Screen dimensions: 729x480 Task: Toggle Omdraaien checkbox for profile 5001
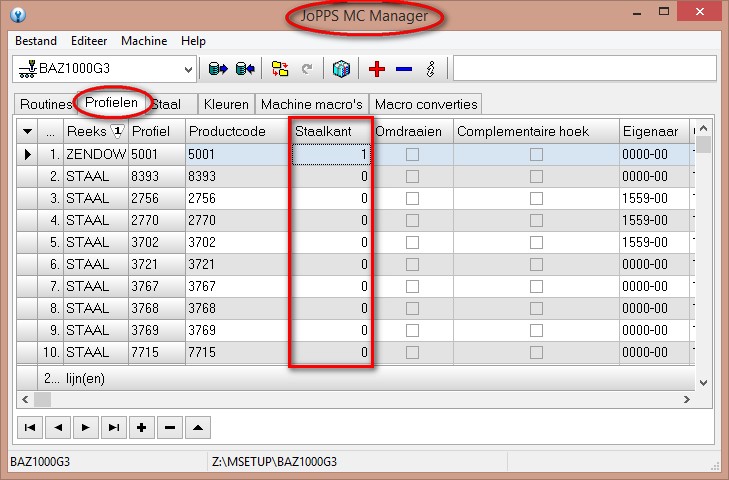pos(412,154)
